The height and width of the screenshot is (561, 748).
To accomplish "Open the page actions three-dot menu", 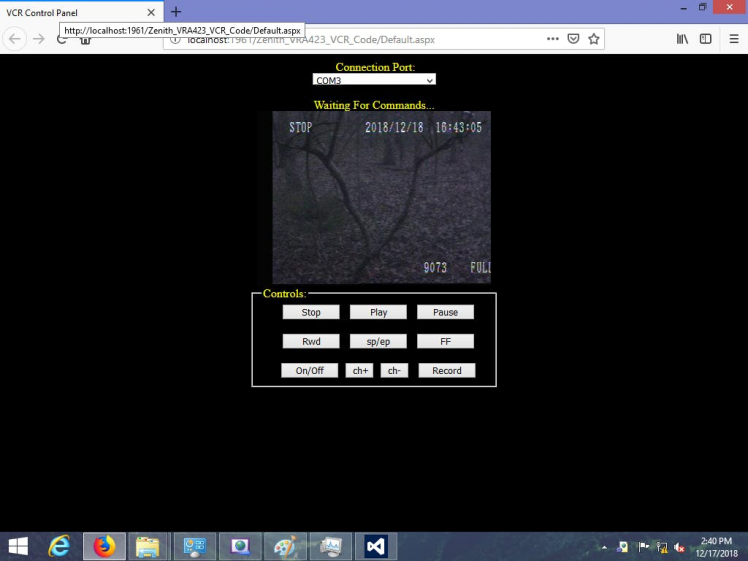I will pos(553,39).
